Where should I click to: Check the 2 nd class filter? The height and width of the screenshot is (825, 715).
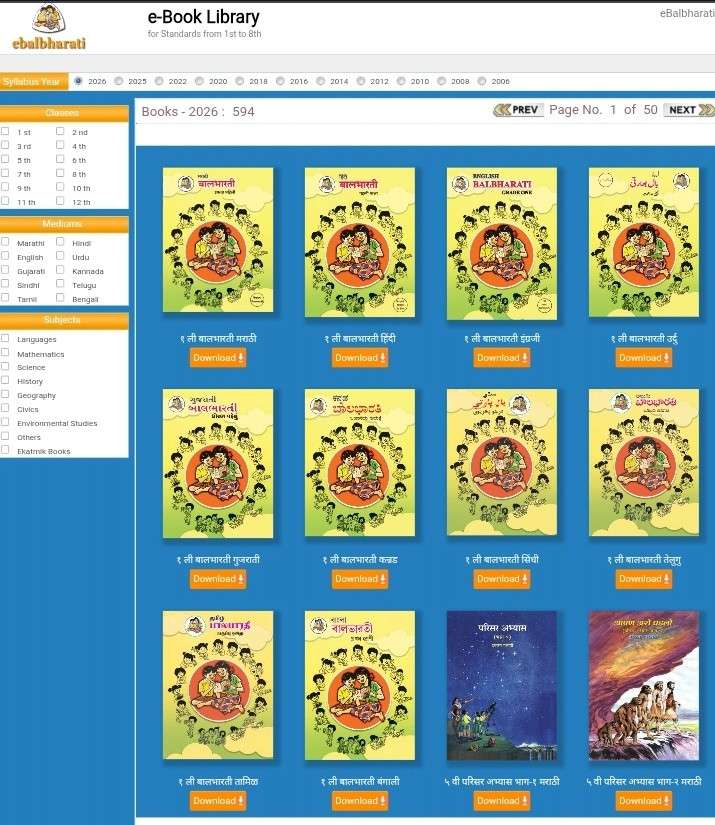60,131
